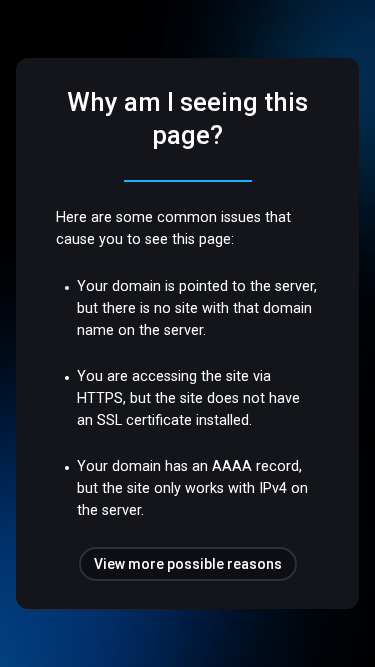Select the heading Why am I seeing this page
The width and height of the screenshot is (375, 667).
coord(188,119)
